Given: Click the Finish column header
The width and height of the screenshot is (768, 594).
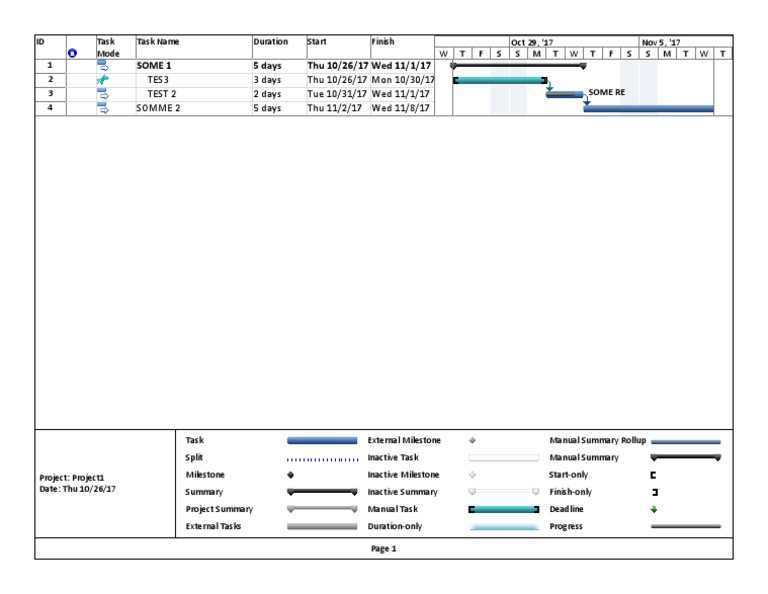Looking at the screenshot, I should (383, 42).
